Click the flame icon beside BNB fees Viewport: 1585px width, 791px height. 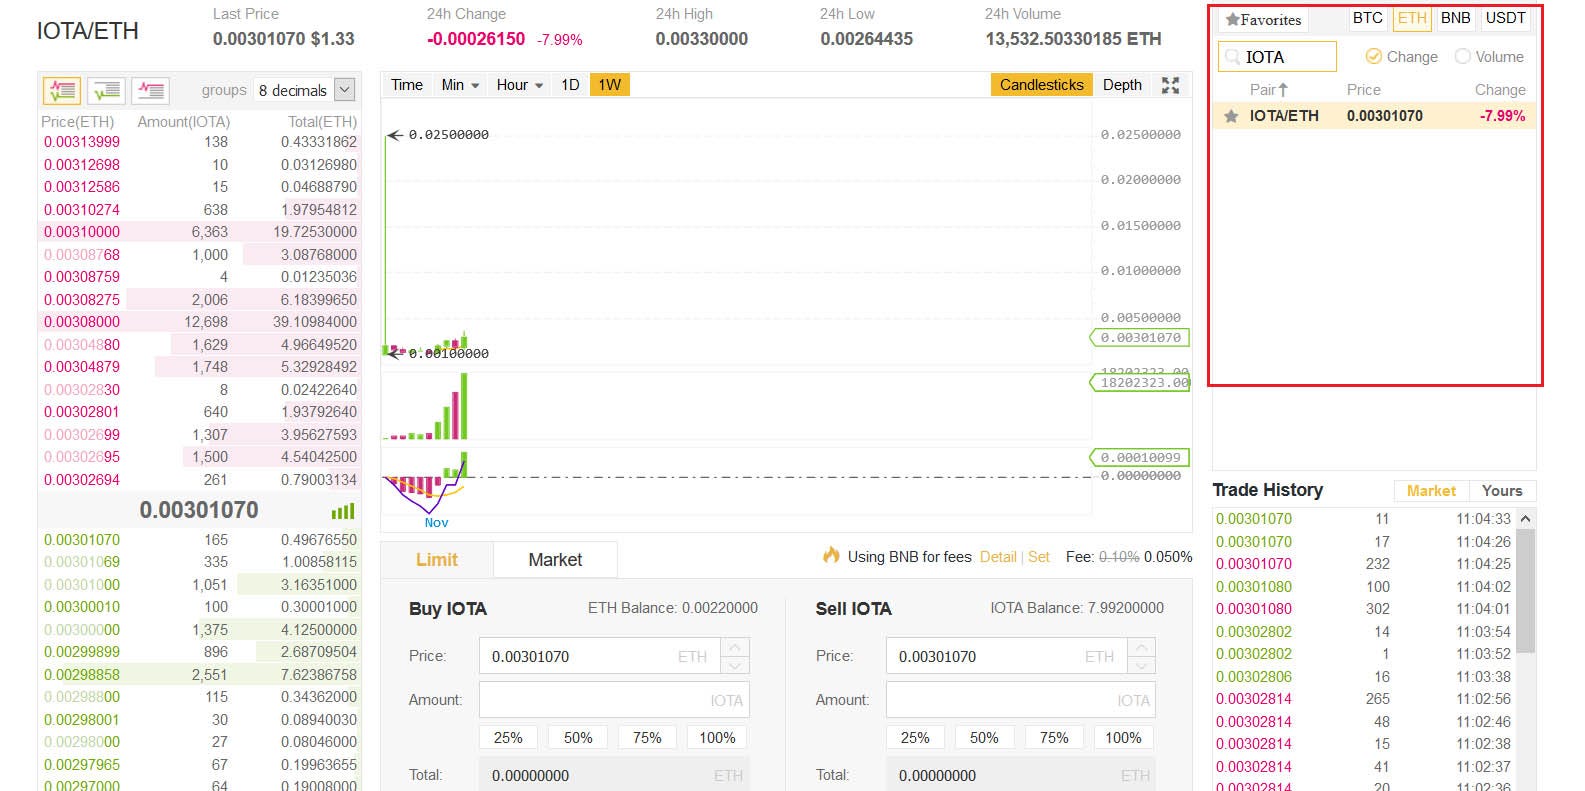(x=831, y=555)
